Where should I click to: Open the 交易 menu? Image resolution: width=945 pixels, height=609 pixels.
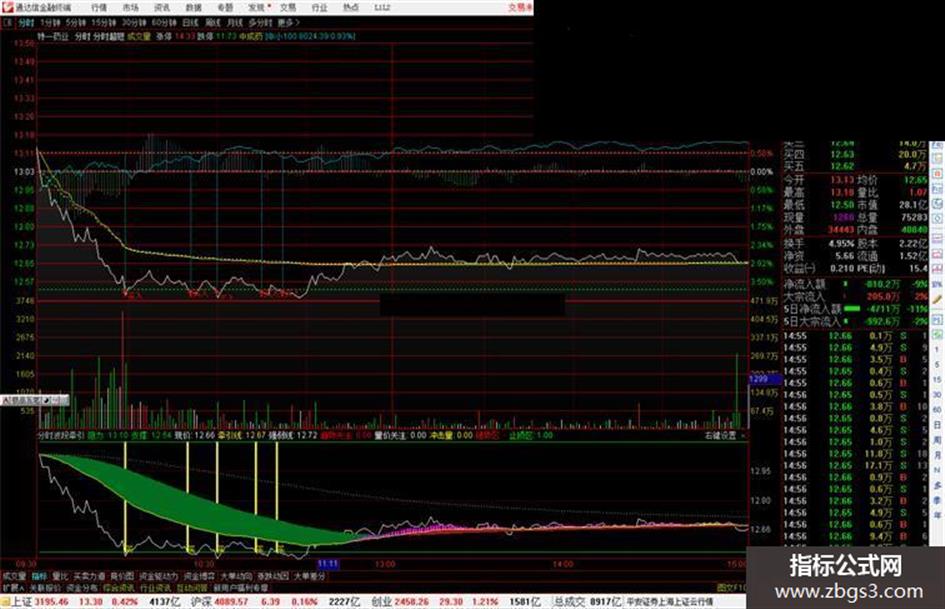tap(288, 7)
